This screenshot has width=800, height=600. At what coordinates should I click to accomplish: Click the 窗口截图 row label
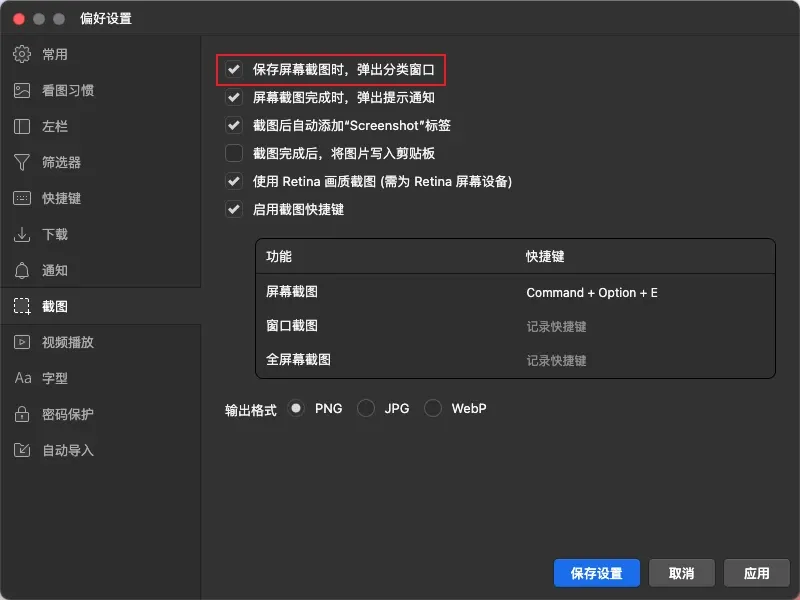click(292, 326)
